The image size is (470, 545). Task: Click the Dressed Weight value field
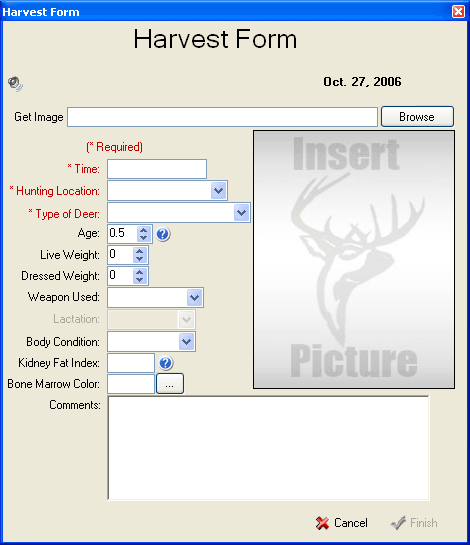point(120,276)
